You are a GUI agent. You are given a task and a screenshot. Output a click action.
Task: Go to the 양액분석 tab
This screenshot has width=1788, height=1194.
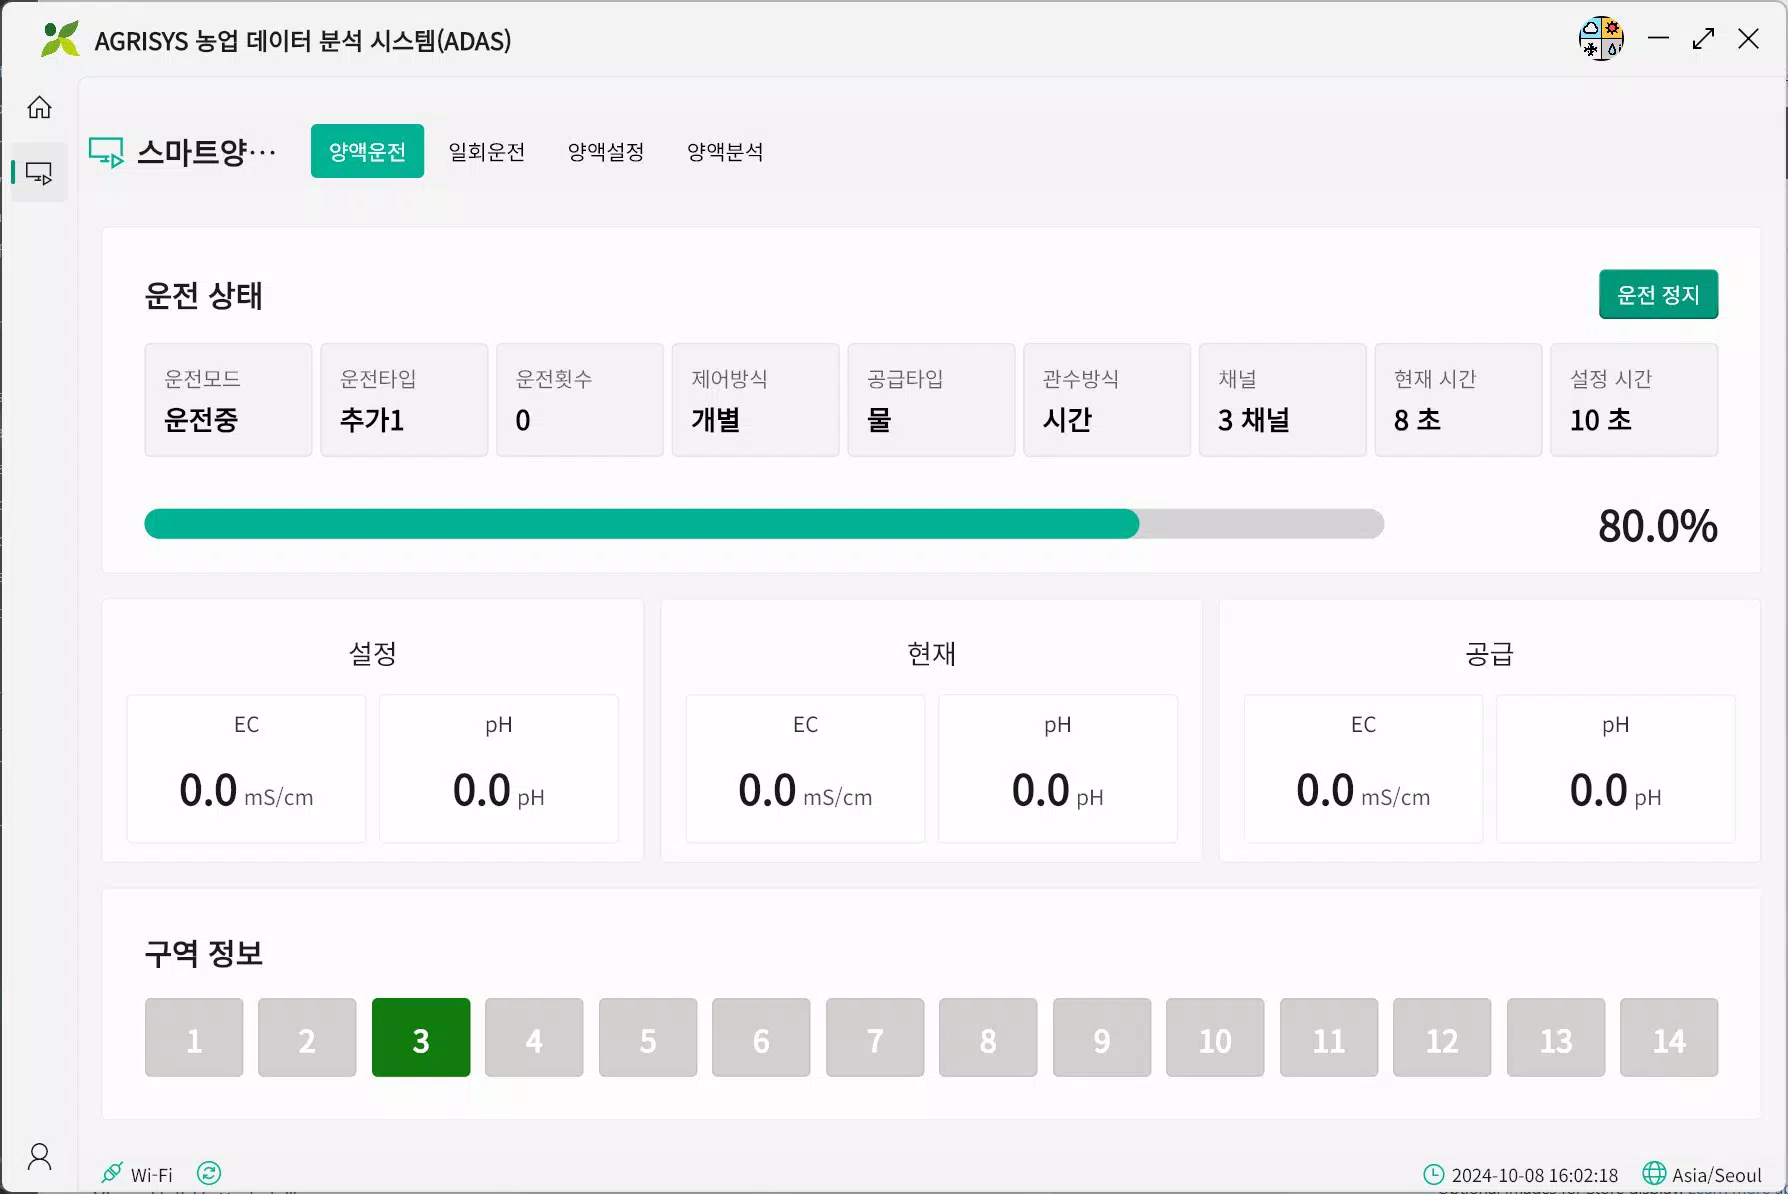(725, 152)
